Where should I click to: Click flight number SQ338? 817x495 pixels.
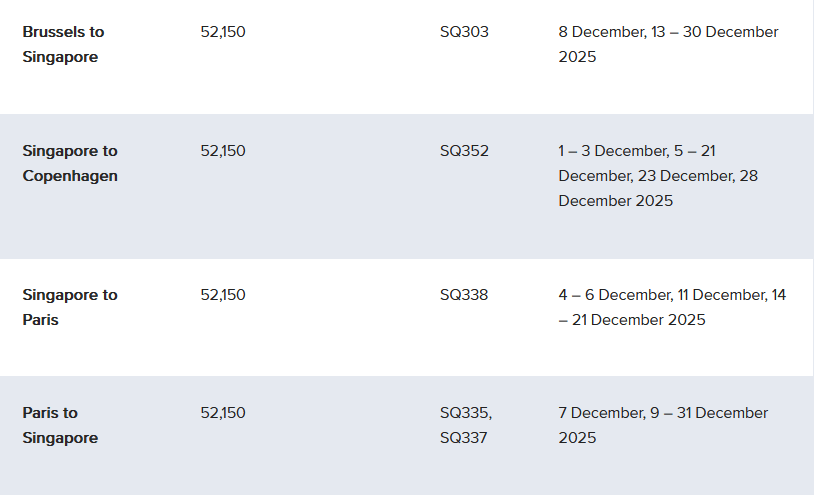(464, 295)
